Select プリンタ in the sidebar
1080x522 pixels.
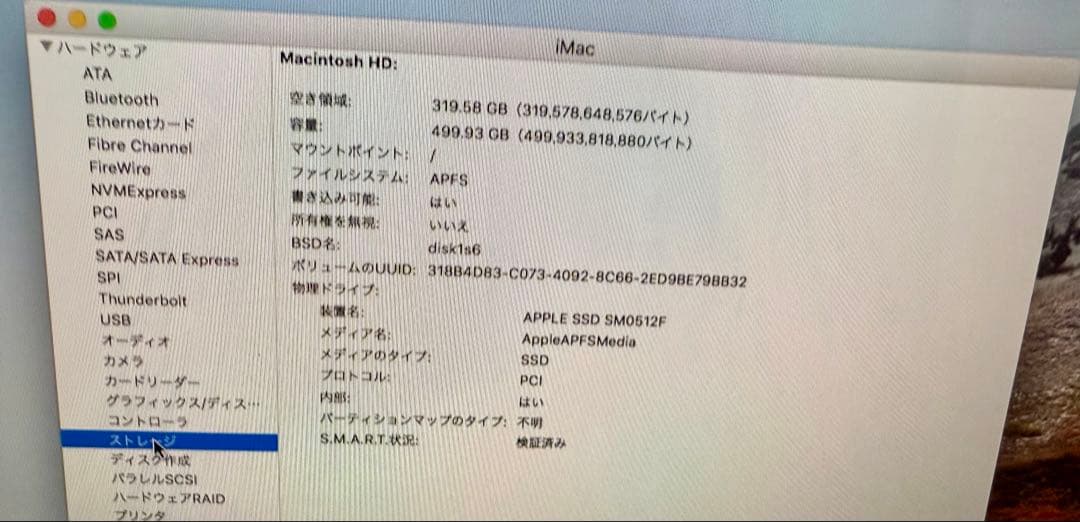click(140, 514)
